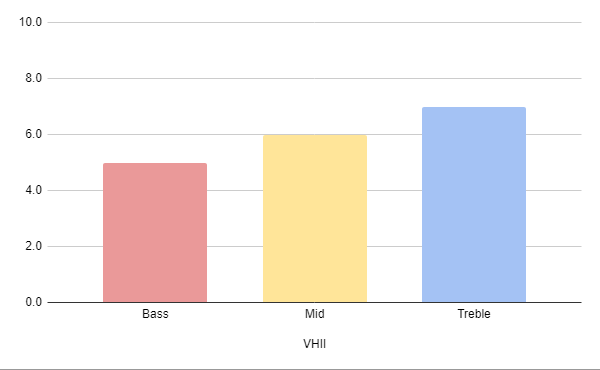Click the Mid category label

point(315,314)
